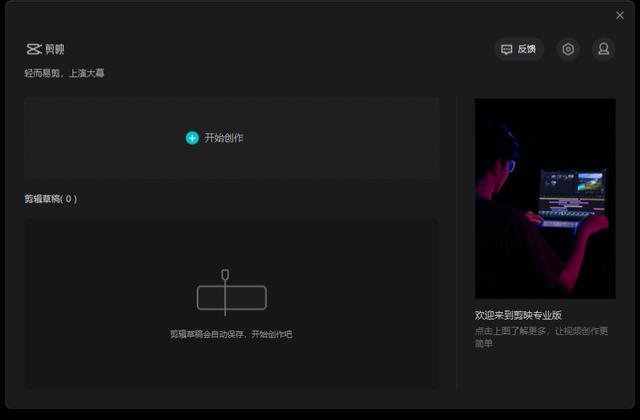Click the 轻而易剪, 上演大幕 slogan text
Screen dimensions: 640x420
(64, 73)
